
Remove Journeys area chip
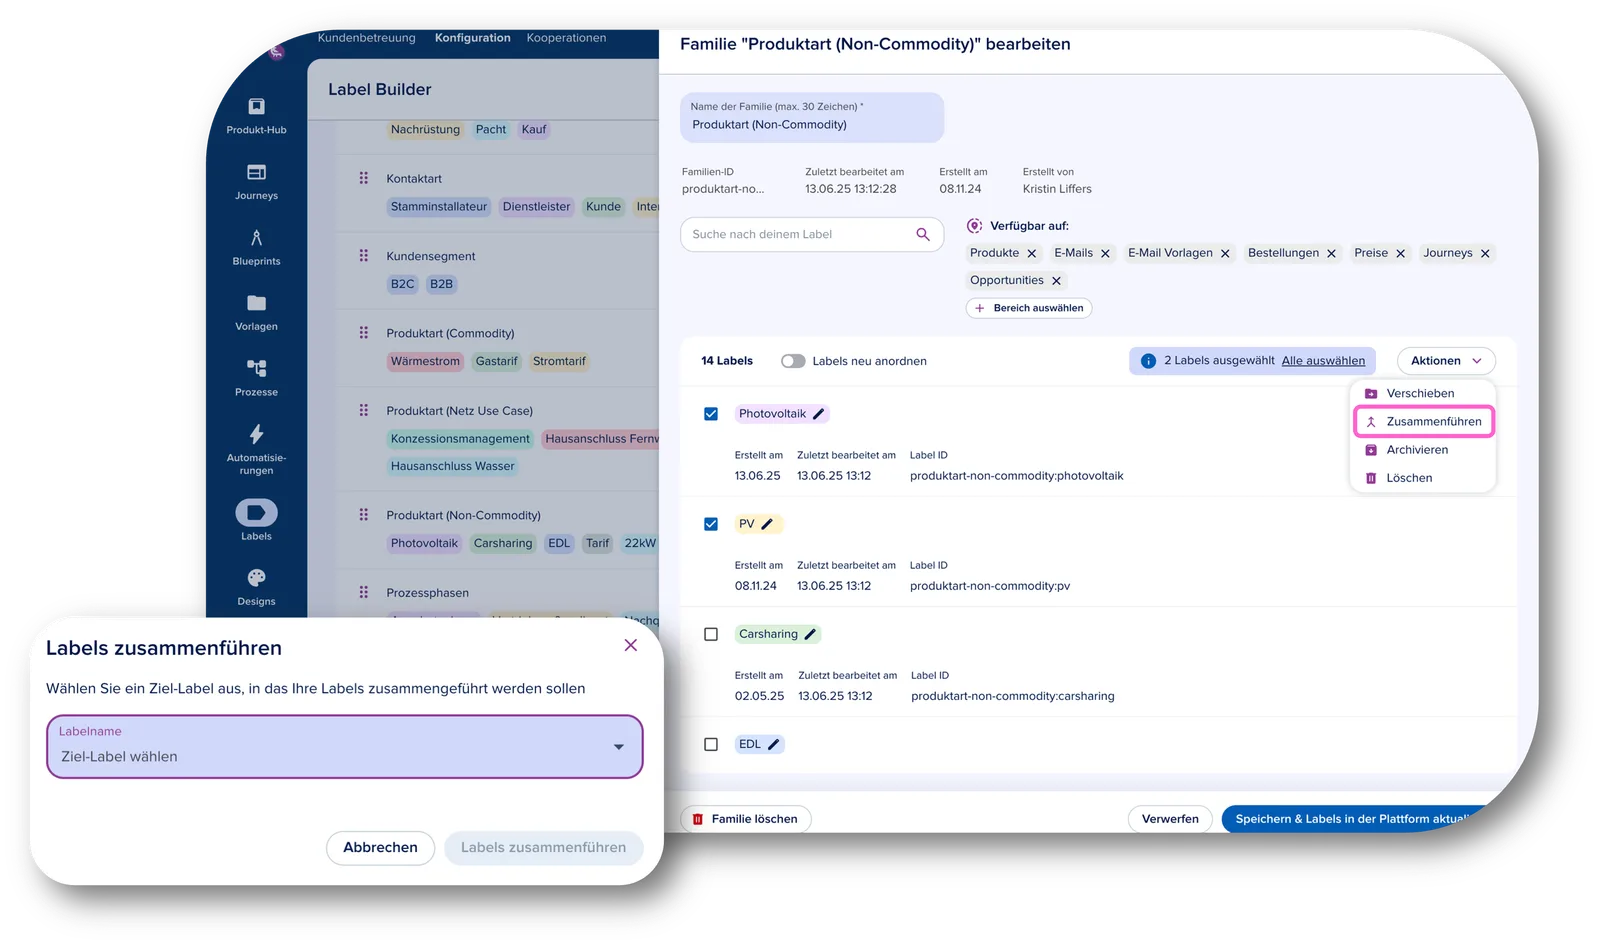point(1485,254)
